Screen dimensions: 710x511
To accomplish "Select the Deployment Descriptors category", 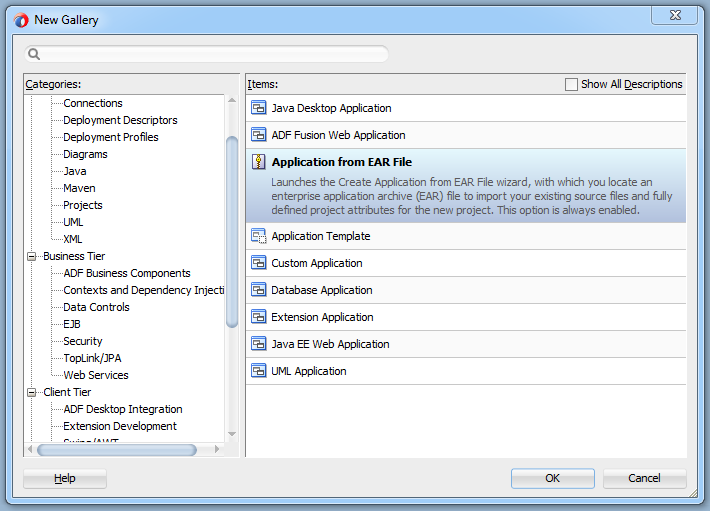I will [120, 120].
